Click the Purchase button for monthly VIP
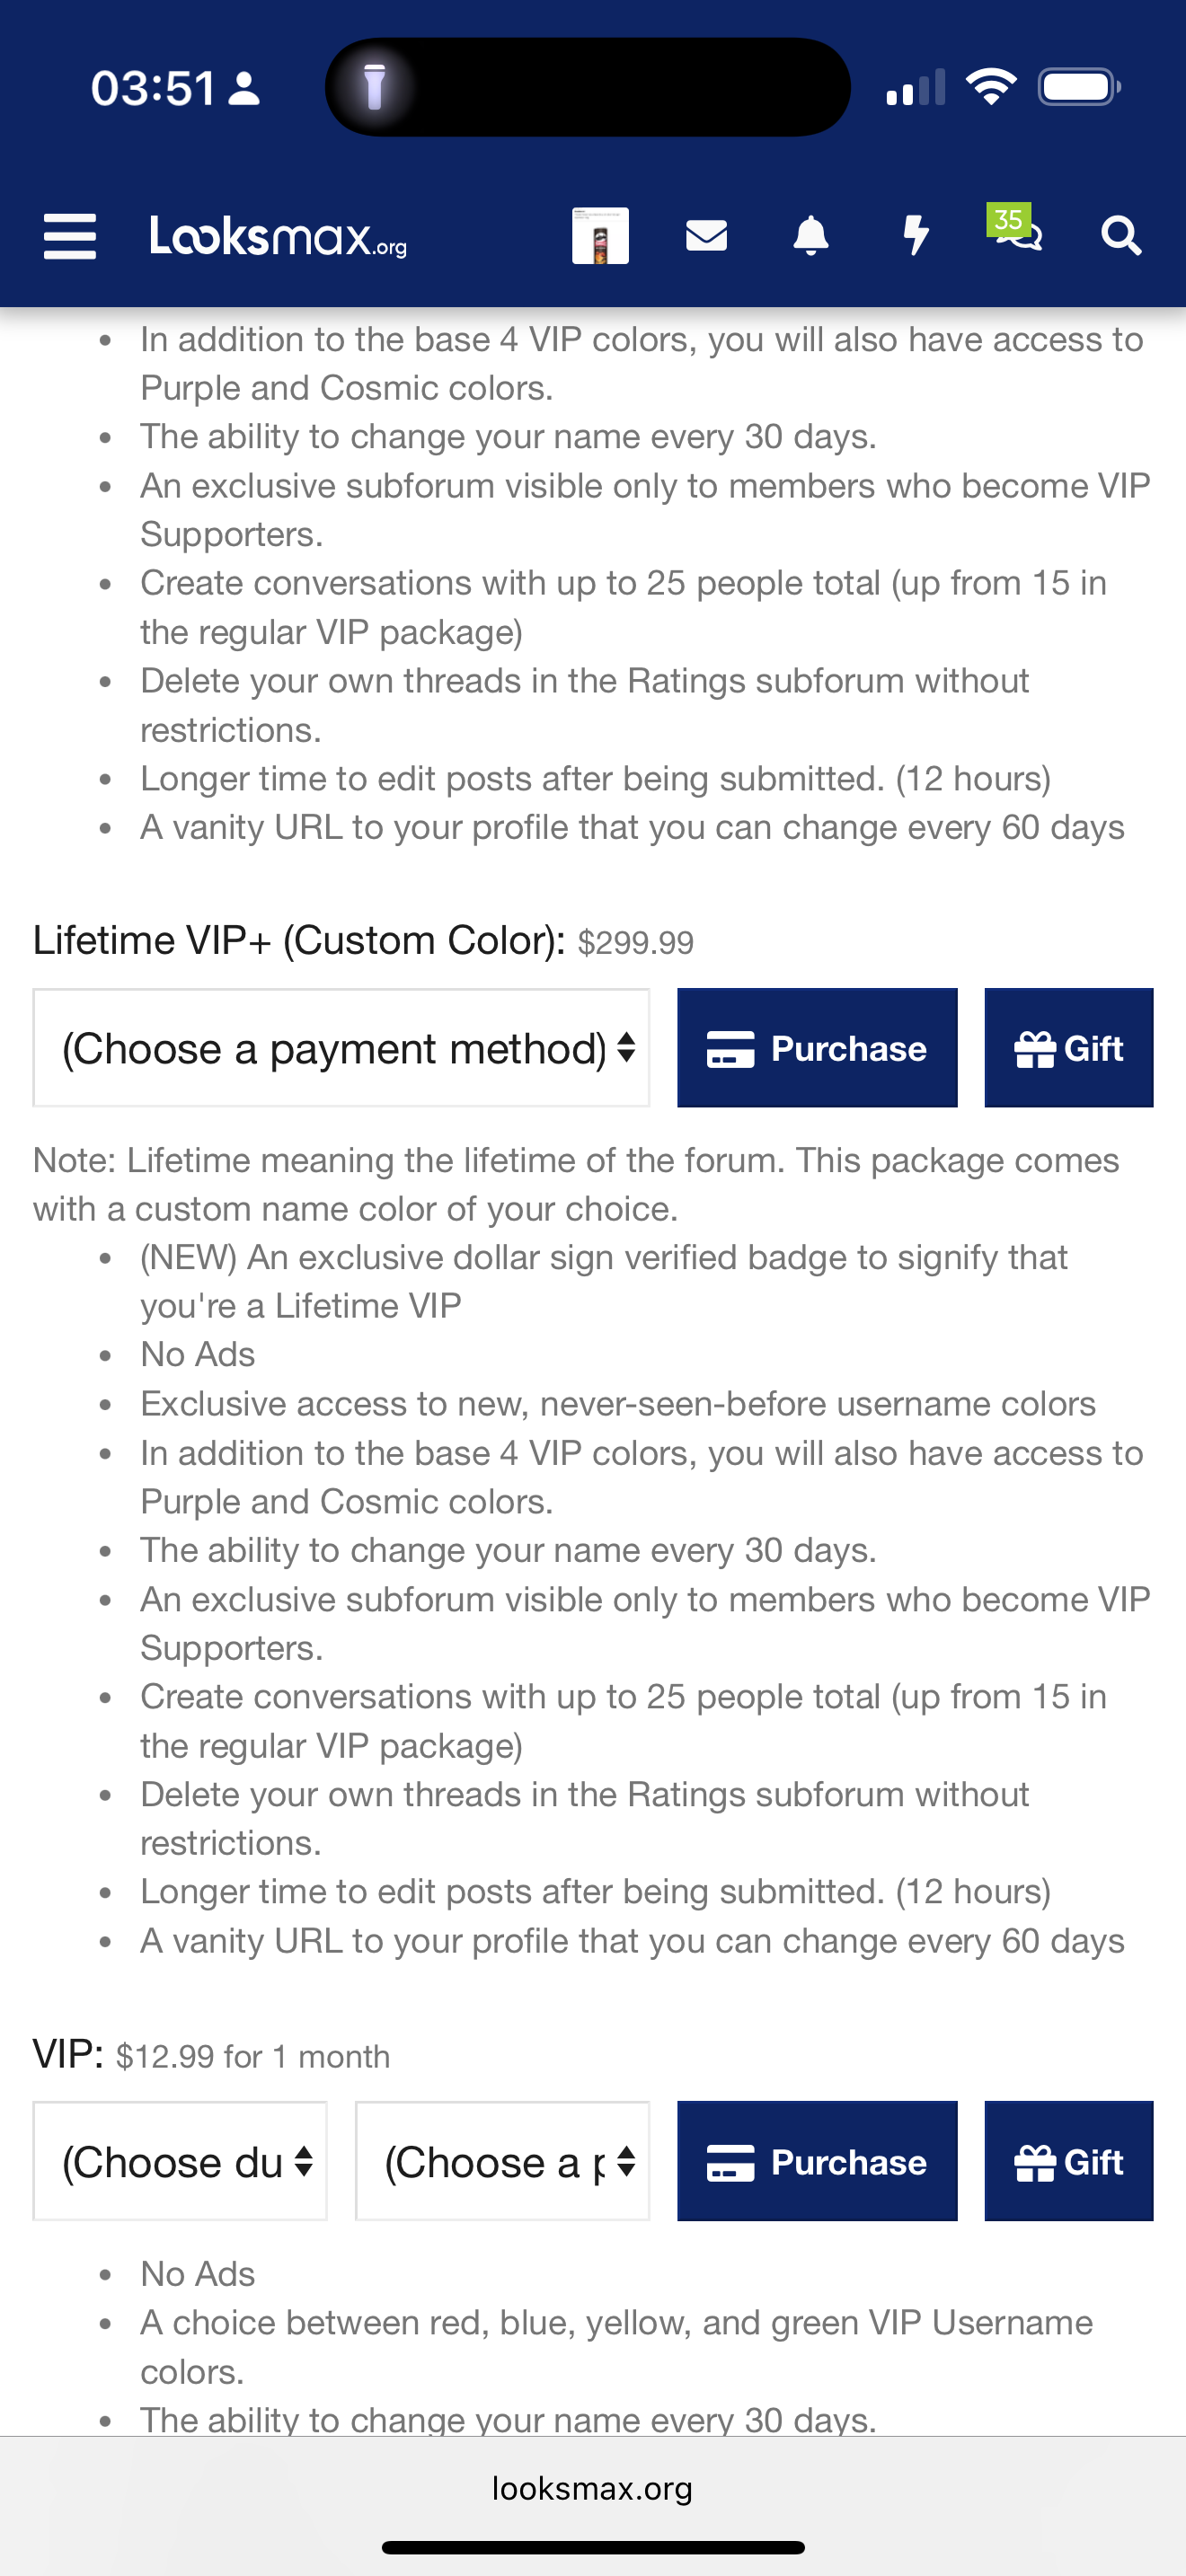The image size is (1186, 2576). pos(817,2161)
